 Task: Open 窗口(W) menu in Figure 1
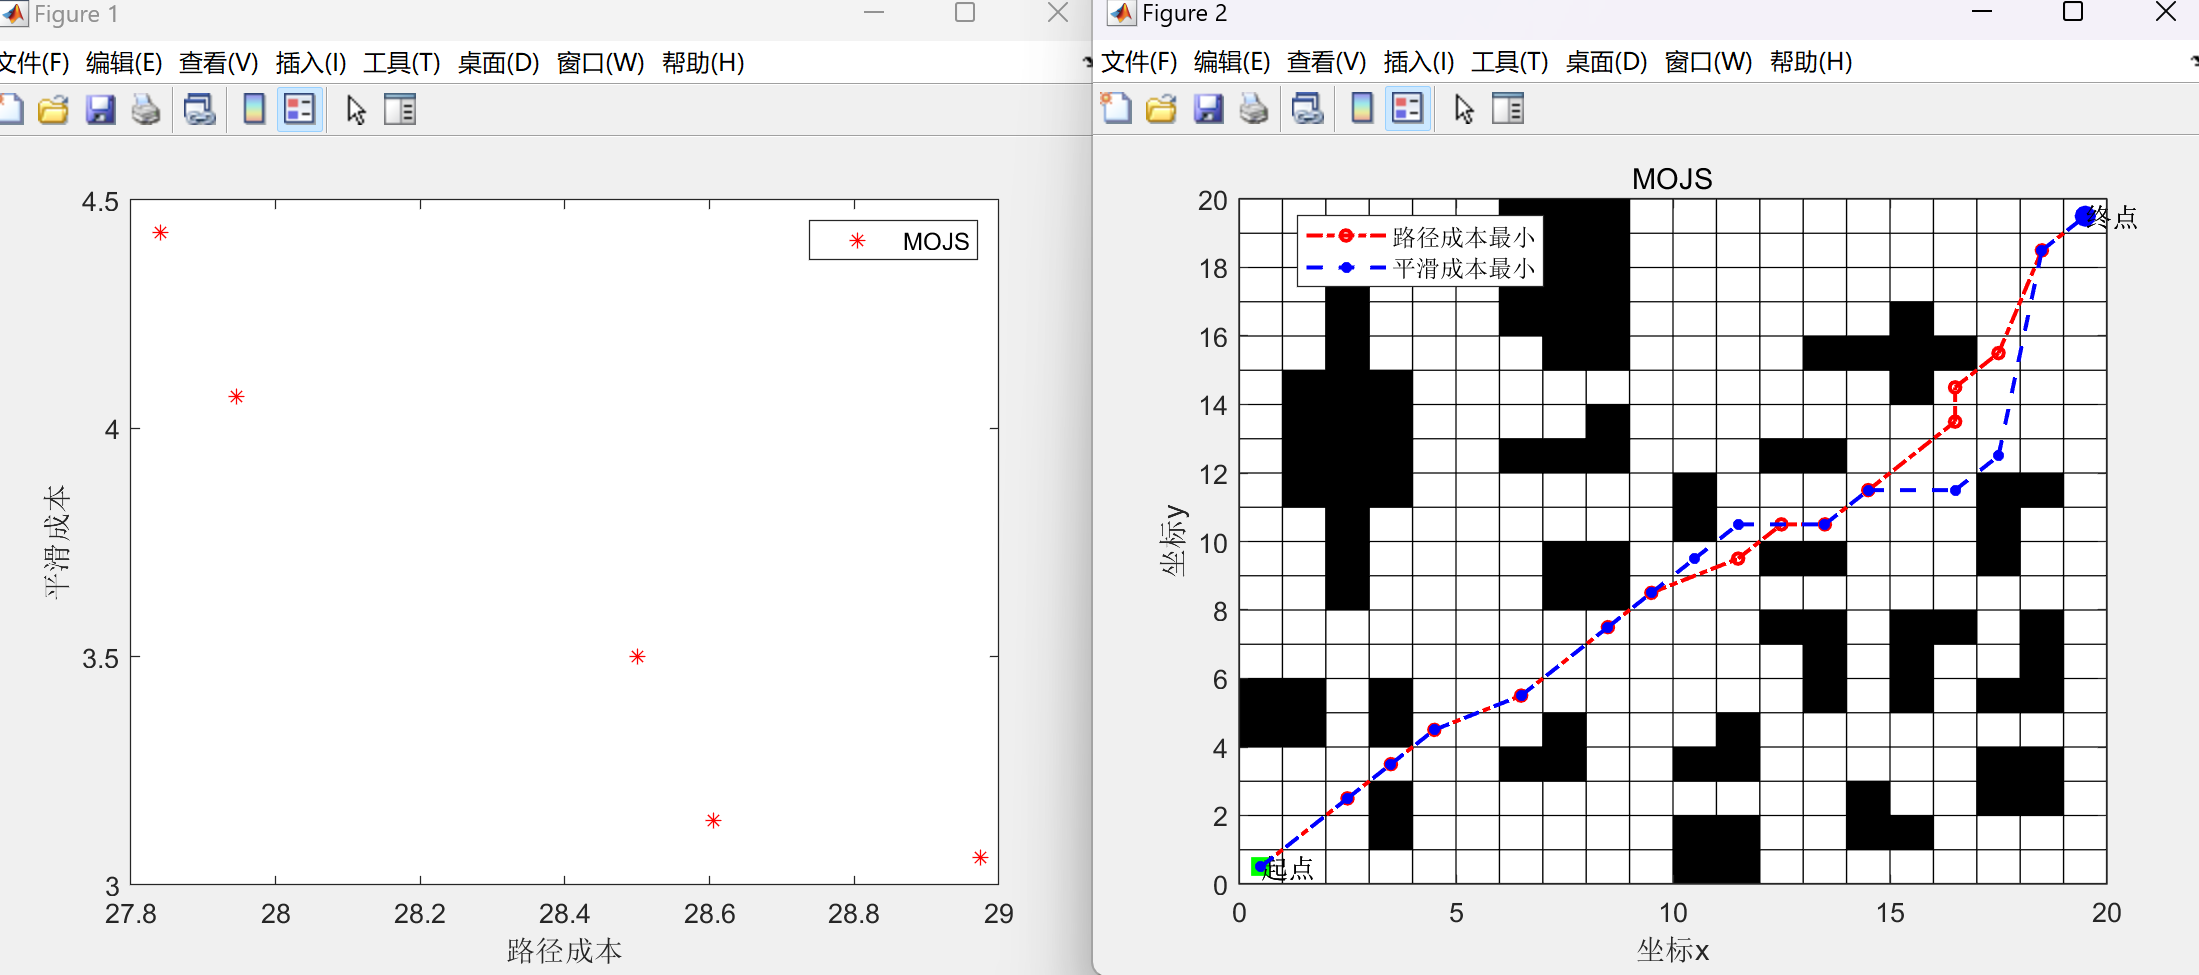pos(600,63)
